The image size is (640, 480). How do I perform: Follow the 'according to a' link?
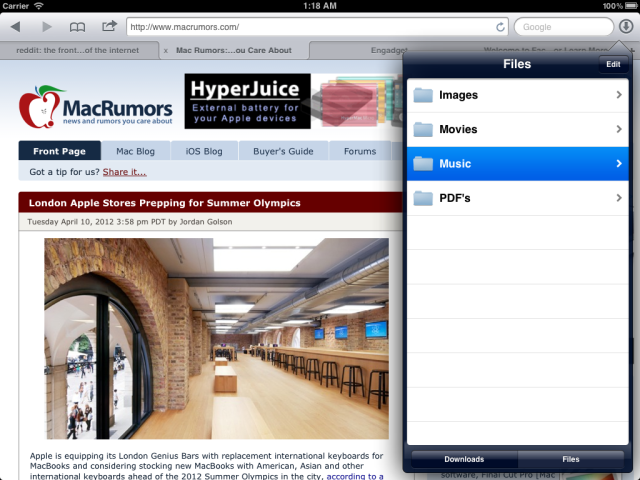tap(355, 476)
